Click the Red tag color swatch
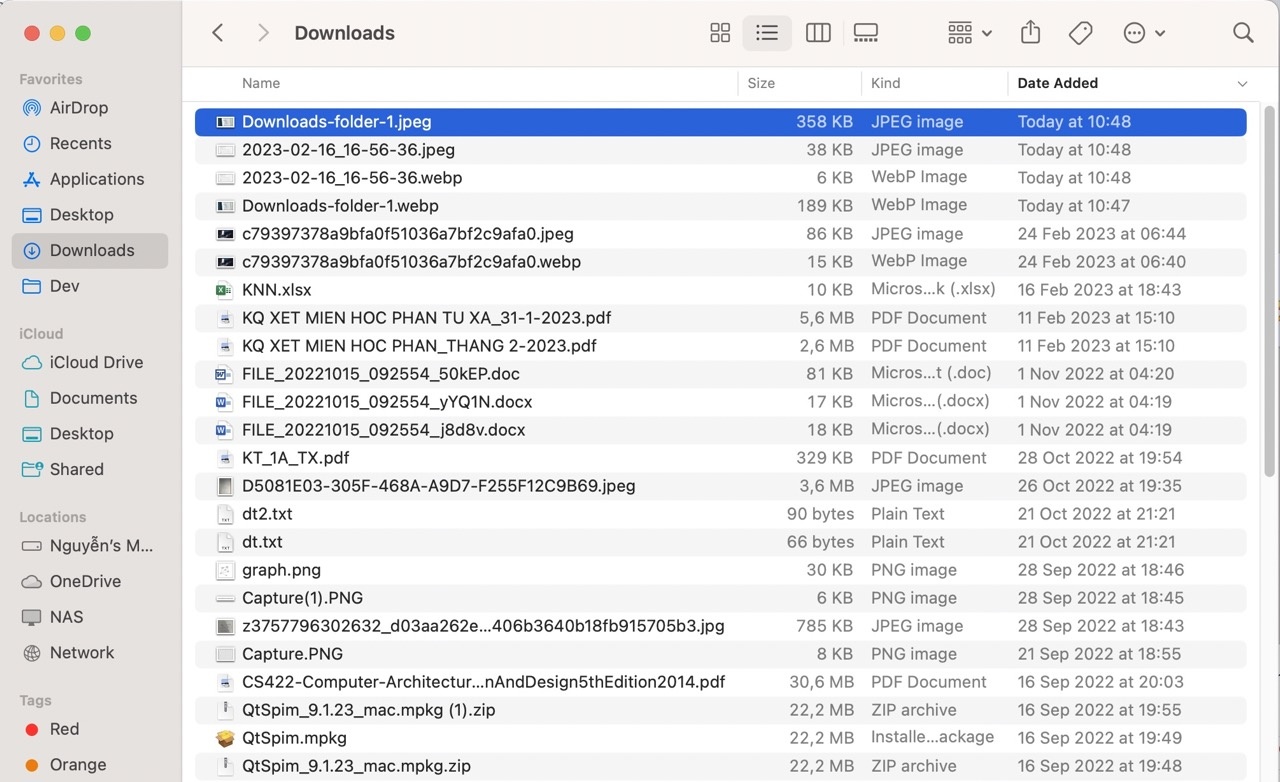Viewport: 1280px width, 782px height. tap(33, 729)
